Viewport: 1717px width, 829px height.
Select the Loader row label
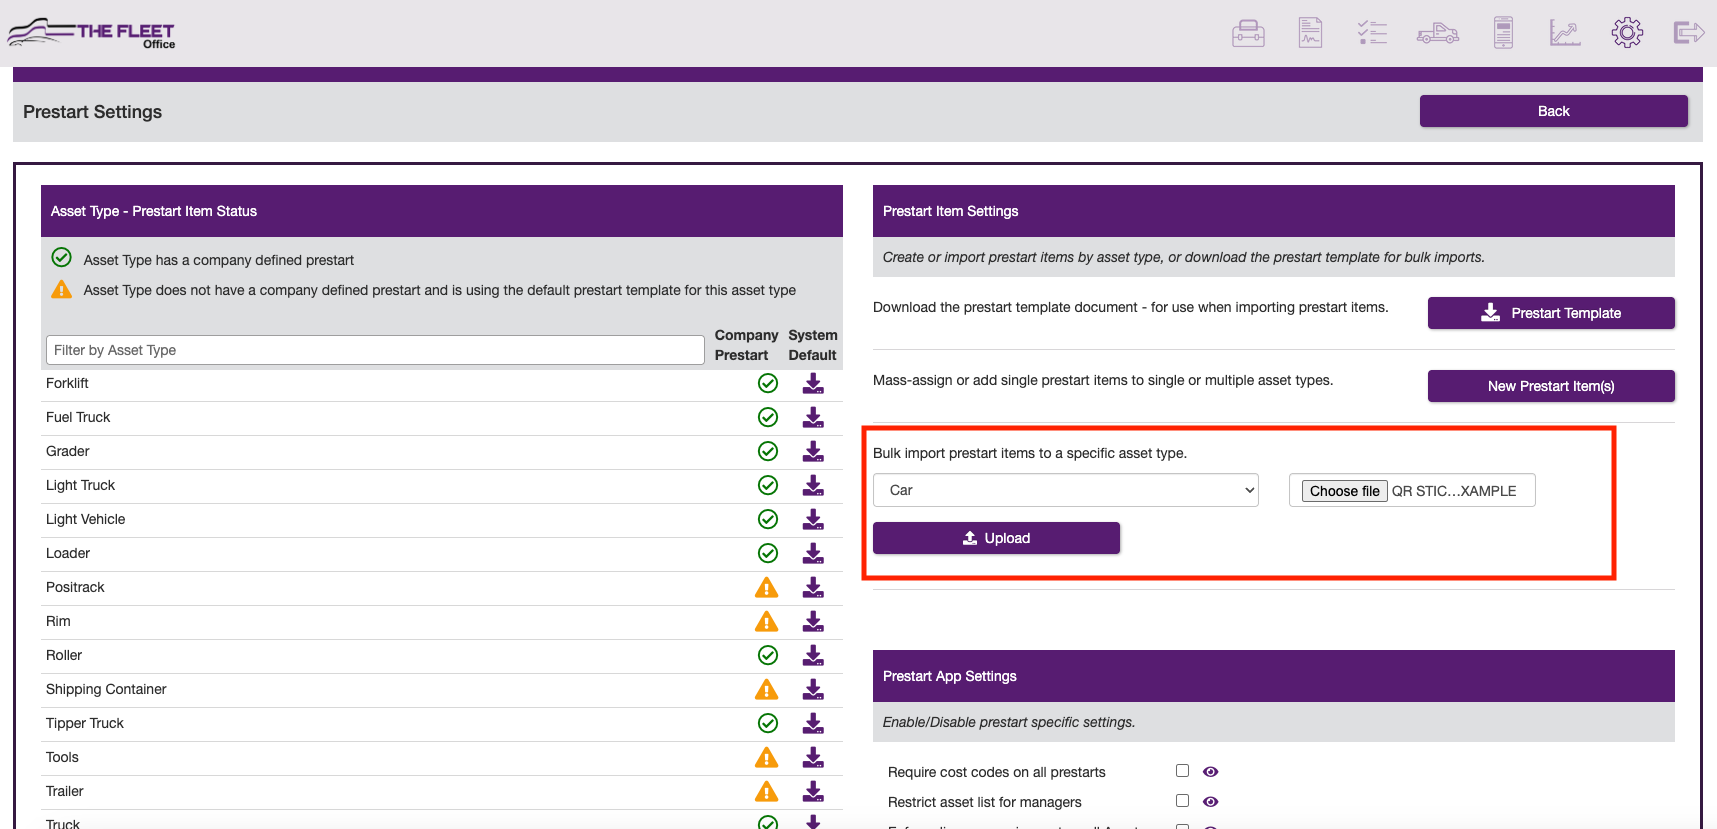(x=68, y=553)
